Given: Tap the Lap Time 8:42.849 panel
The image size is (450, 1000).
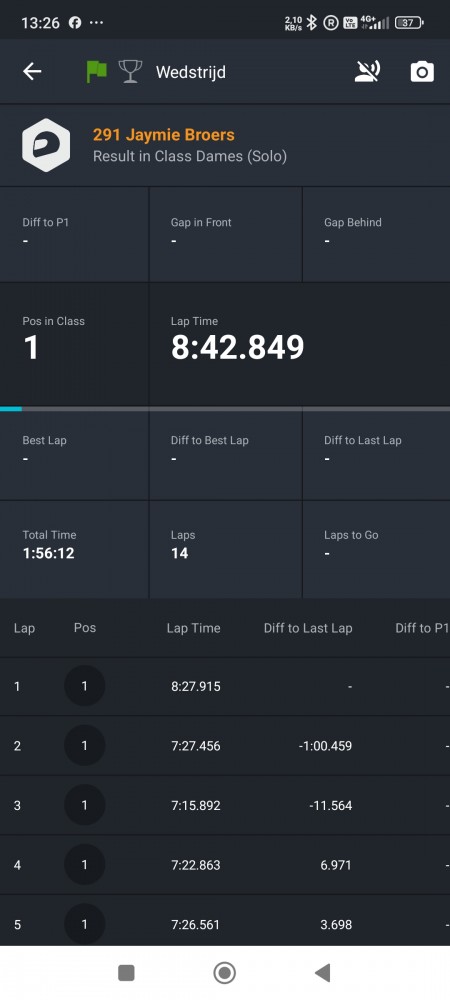Looking at the screenshot, I should tap(300, 343).
